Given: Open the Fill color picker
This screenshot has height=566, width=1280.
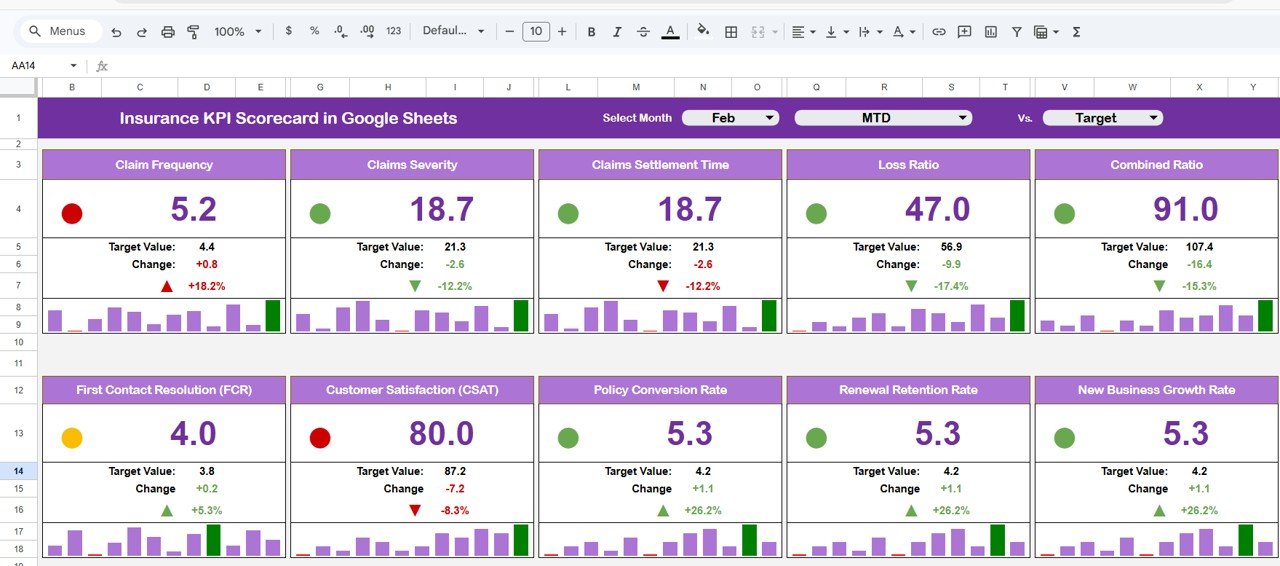Looking at the screenshot, I should (702, 32).
